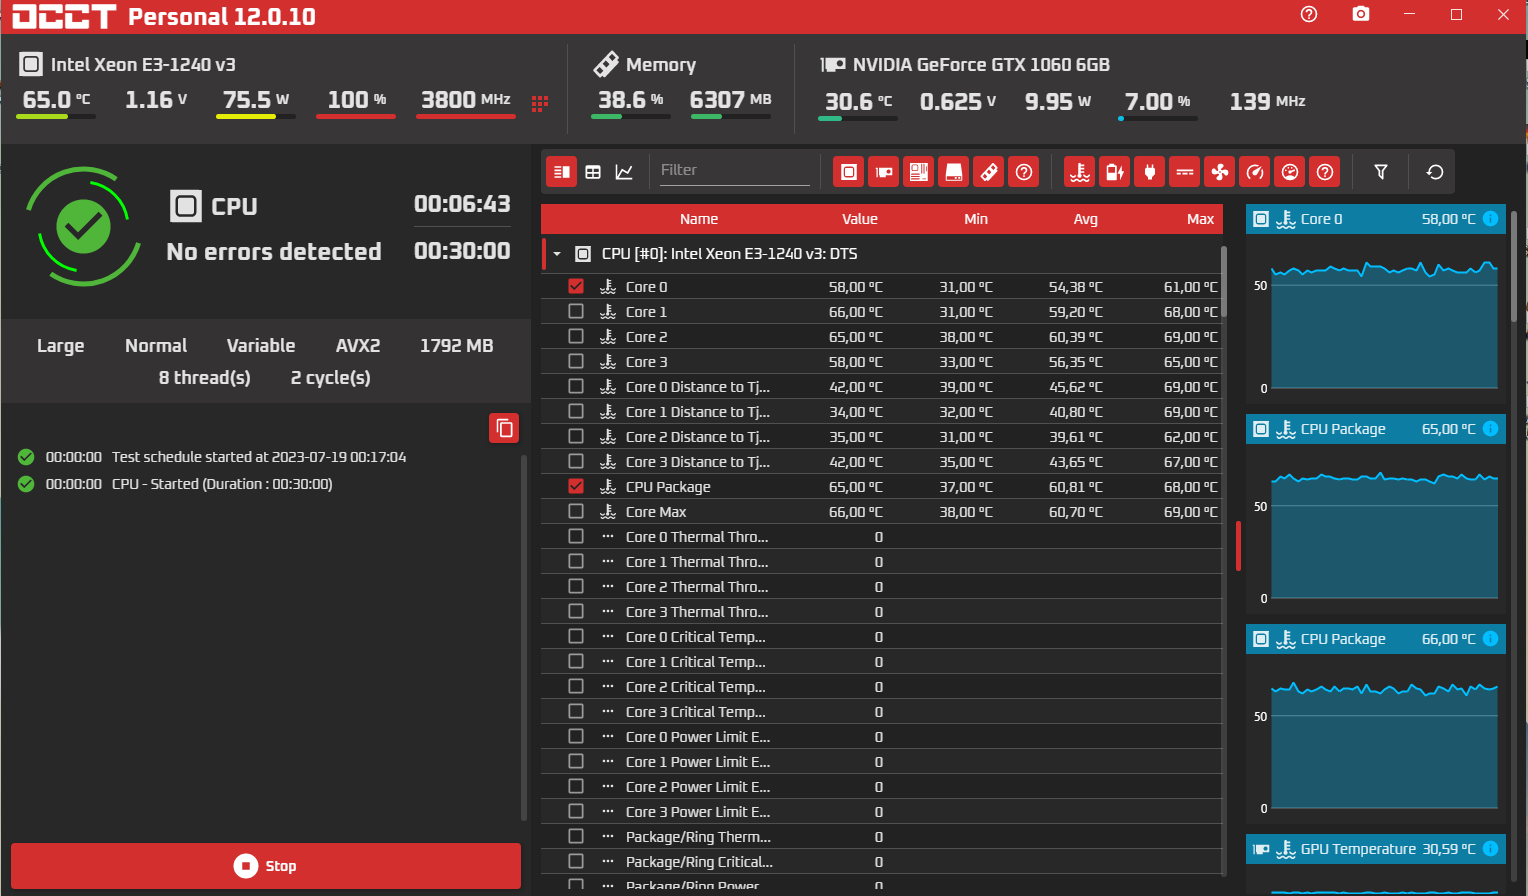
Task: Check the Core 1 temperature row
Action: tap(576, 311)
